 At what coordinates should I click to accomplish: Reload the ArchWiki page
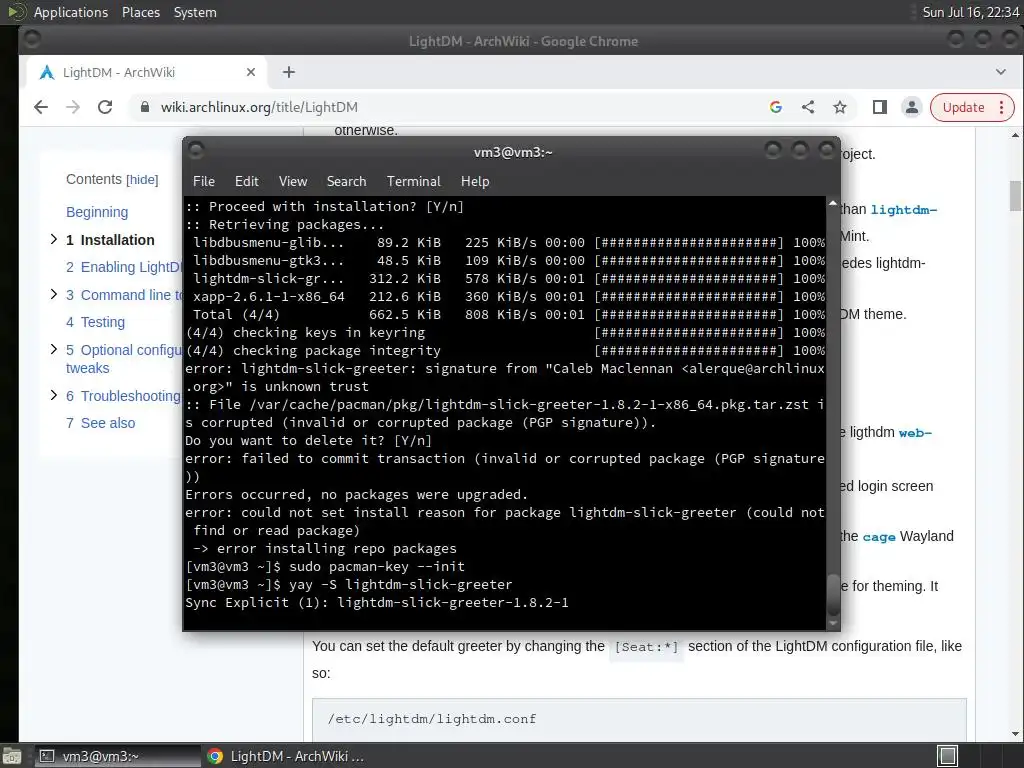coord(105,107)
